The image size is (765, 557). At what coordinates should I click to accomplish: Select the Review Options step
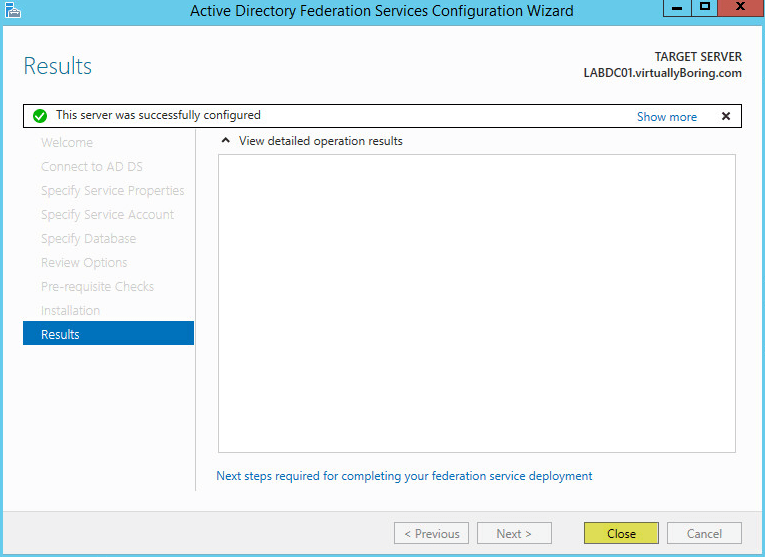pos(84,262)
